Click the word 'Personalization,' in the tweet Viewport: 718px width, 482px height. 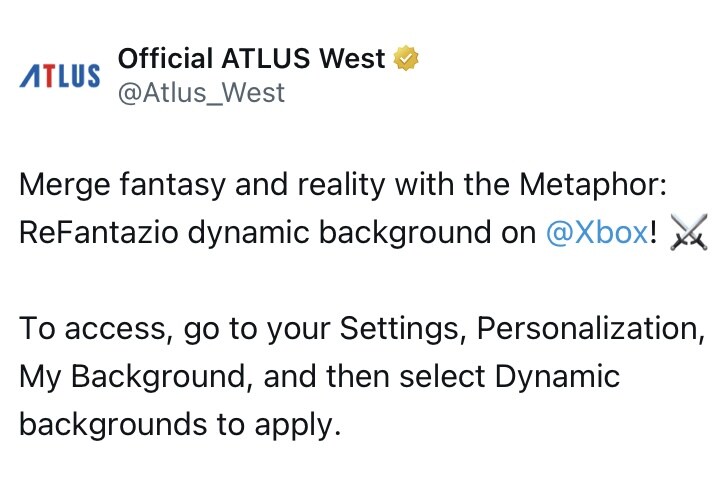(x=591, y=328)
